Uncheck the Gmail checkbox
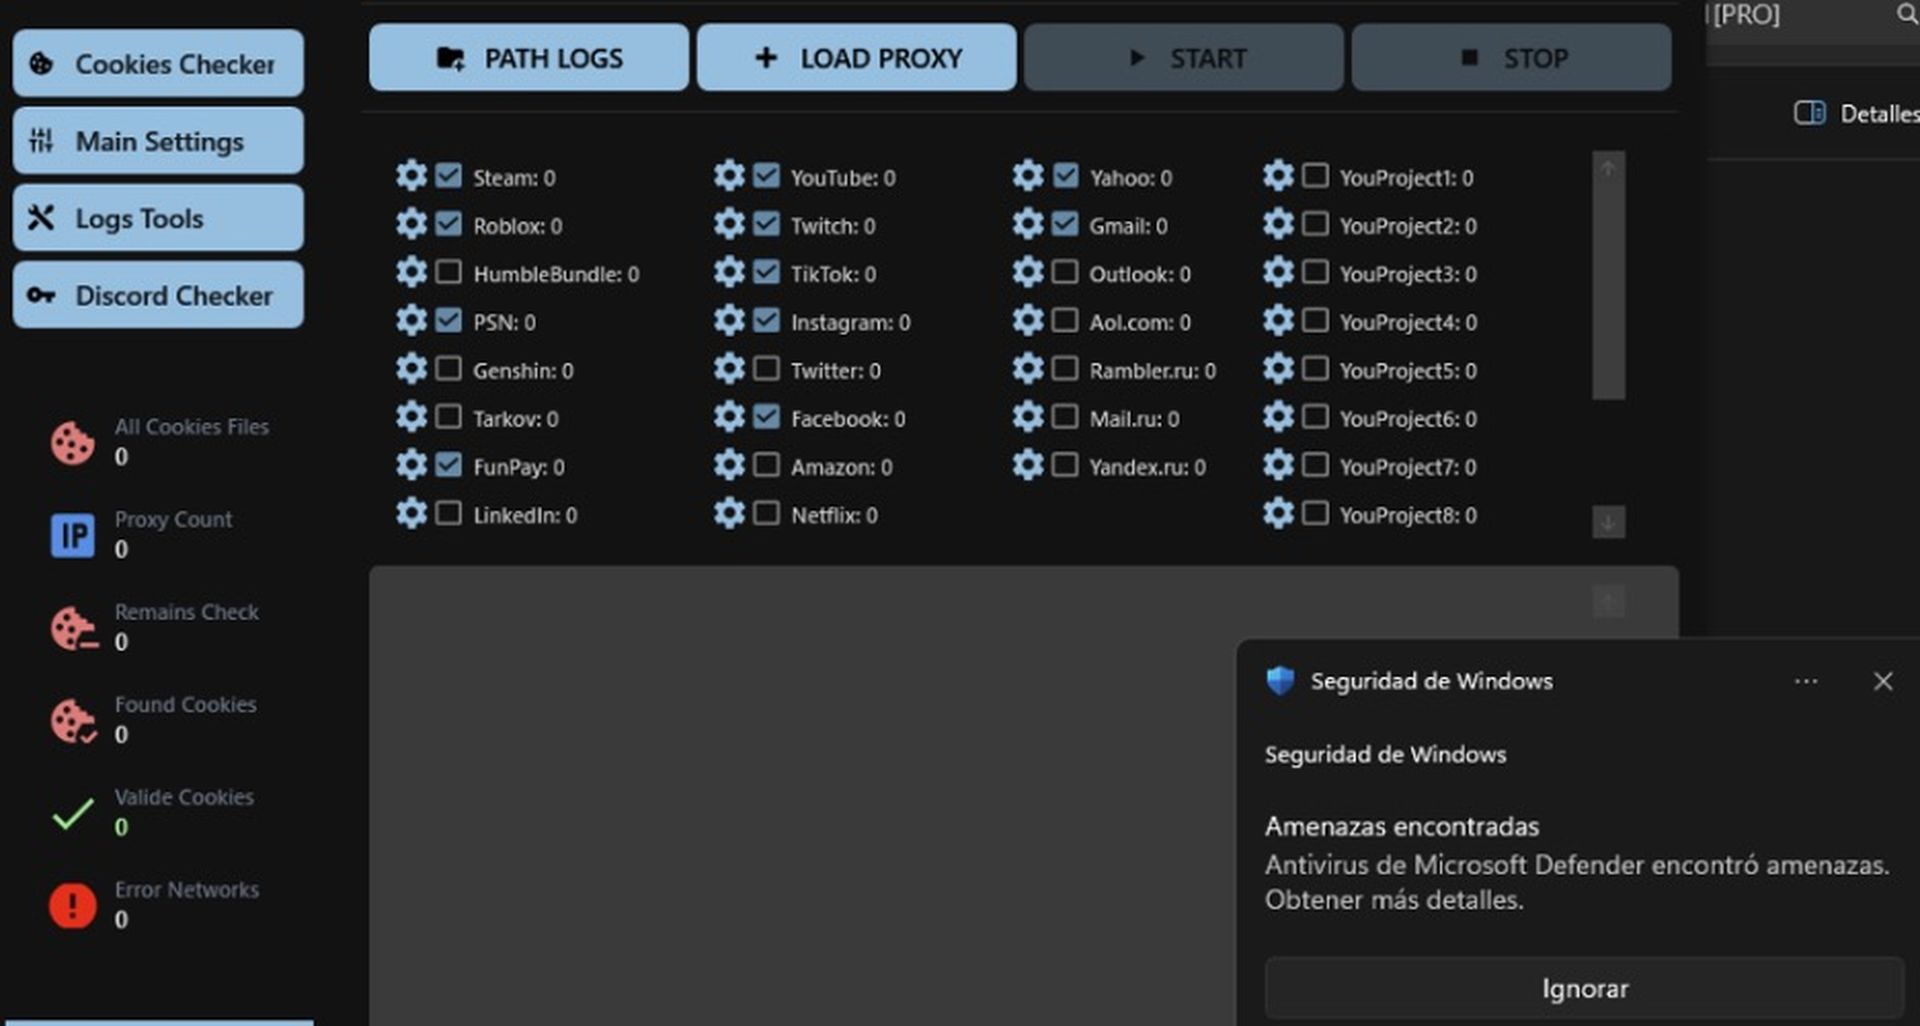The height and width of the screenshot is (1026, 1920). tap(1066, 224)
